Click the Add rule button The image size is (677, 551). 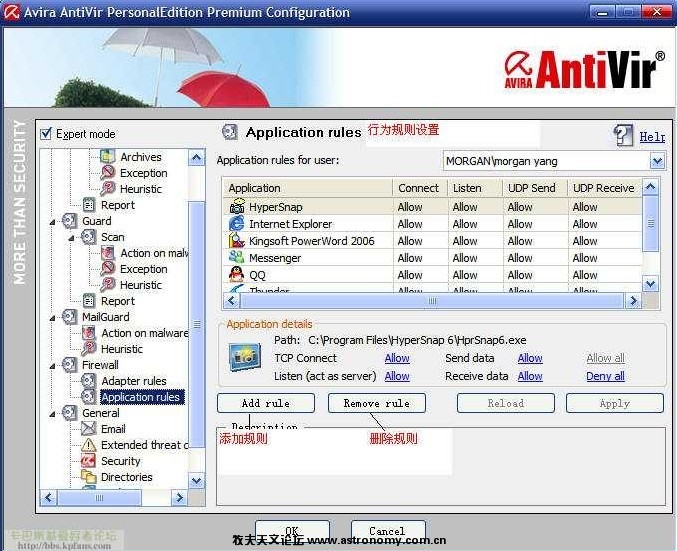(266, 403)
